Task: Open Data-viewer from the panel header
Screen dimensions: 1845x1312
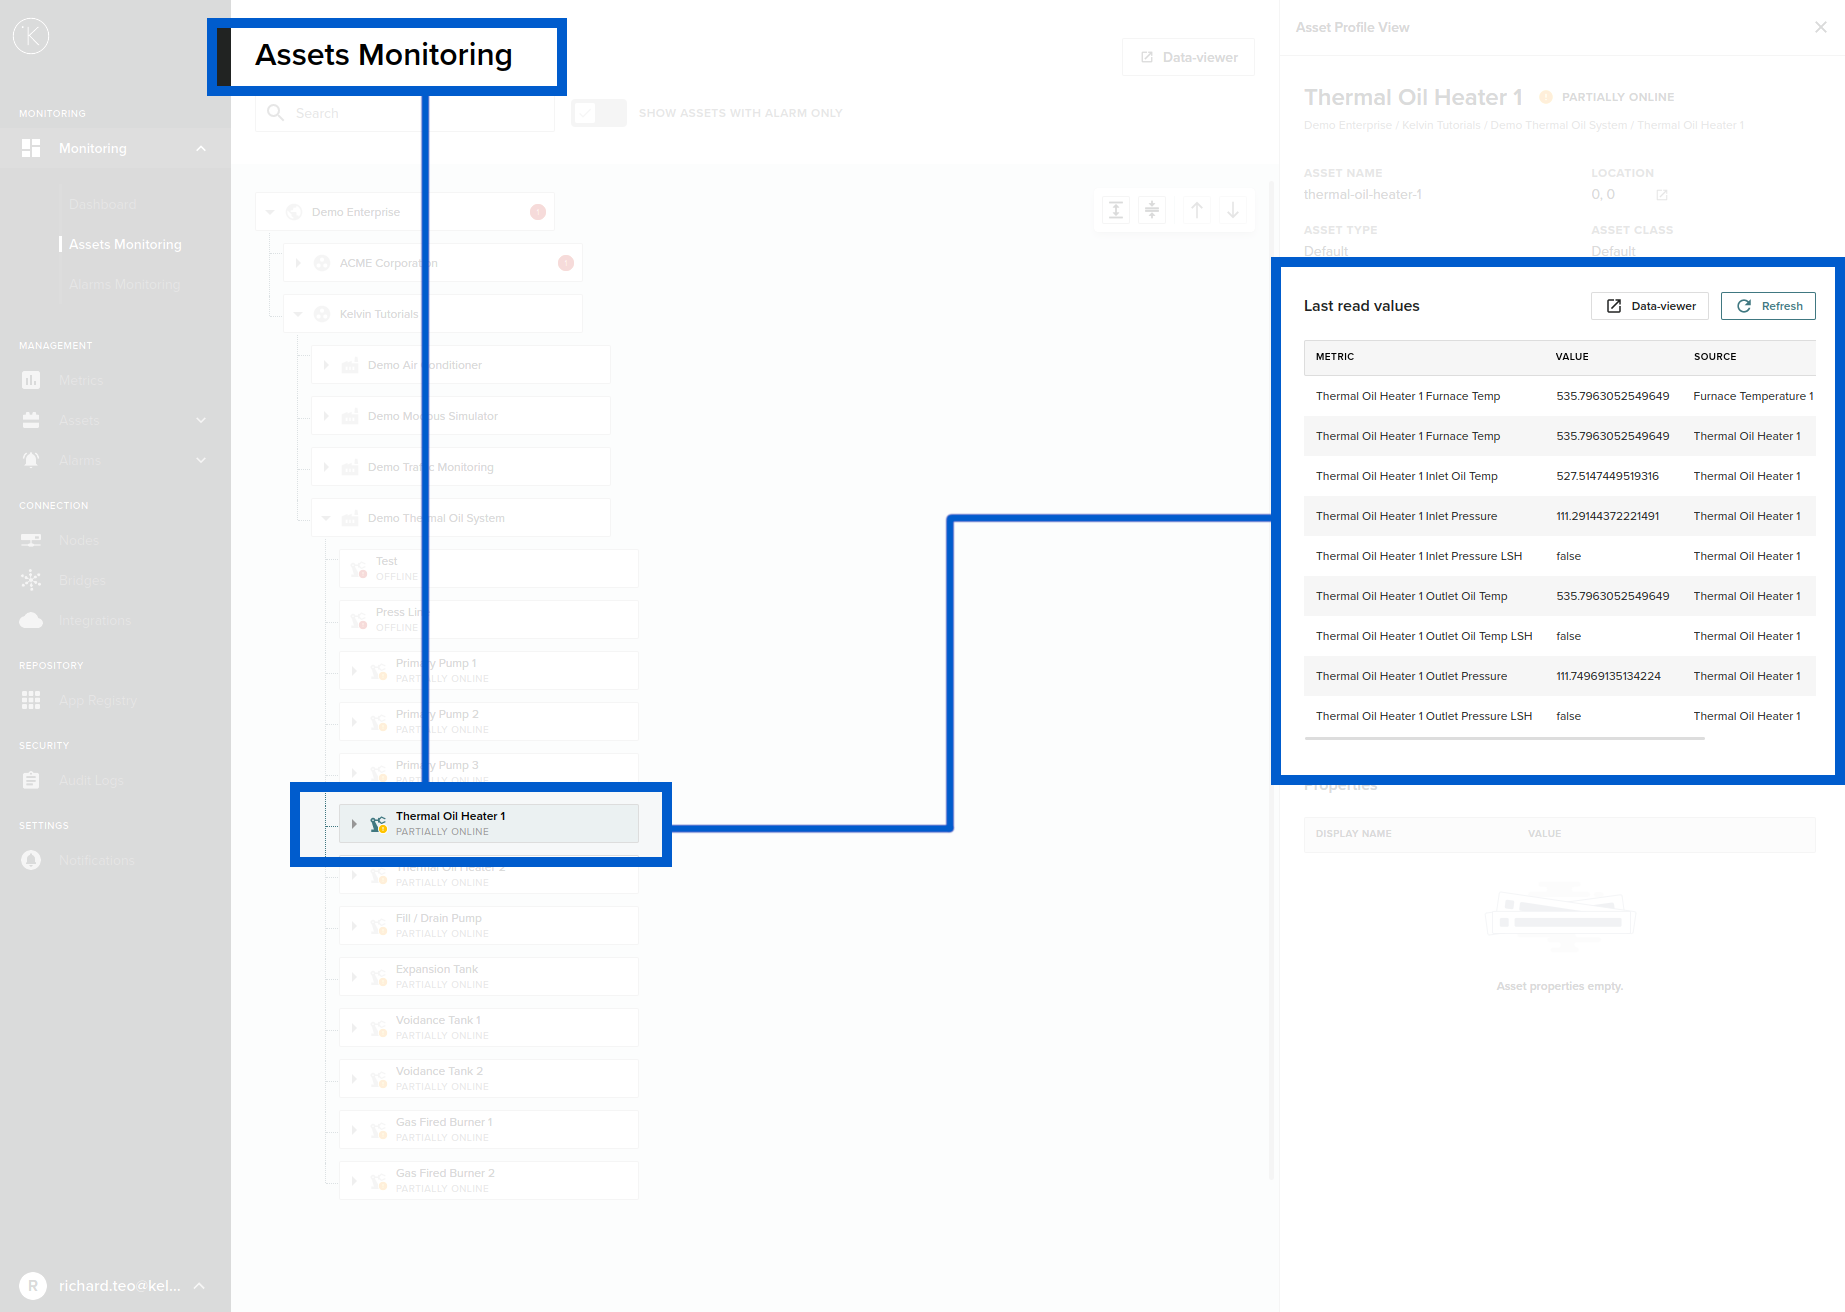Action: click(x=1649, y=306)
